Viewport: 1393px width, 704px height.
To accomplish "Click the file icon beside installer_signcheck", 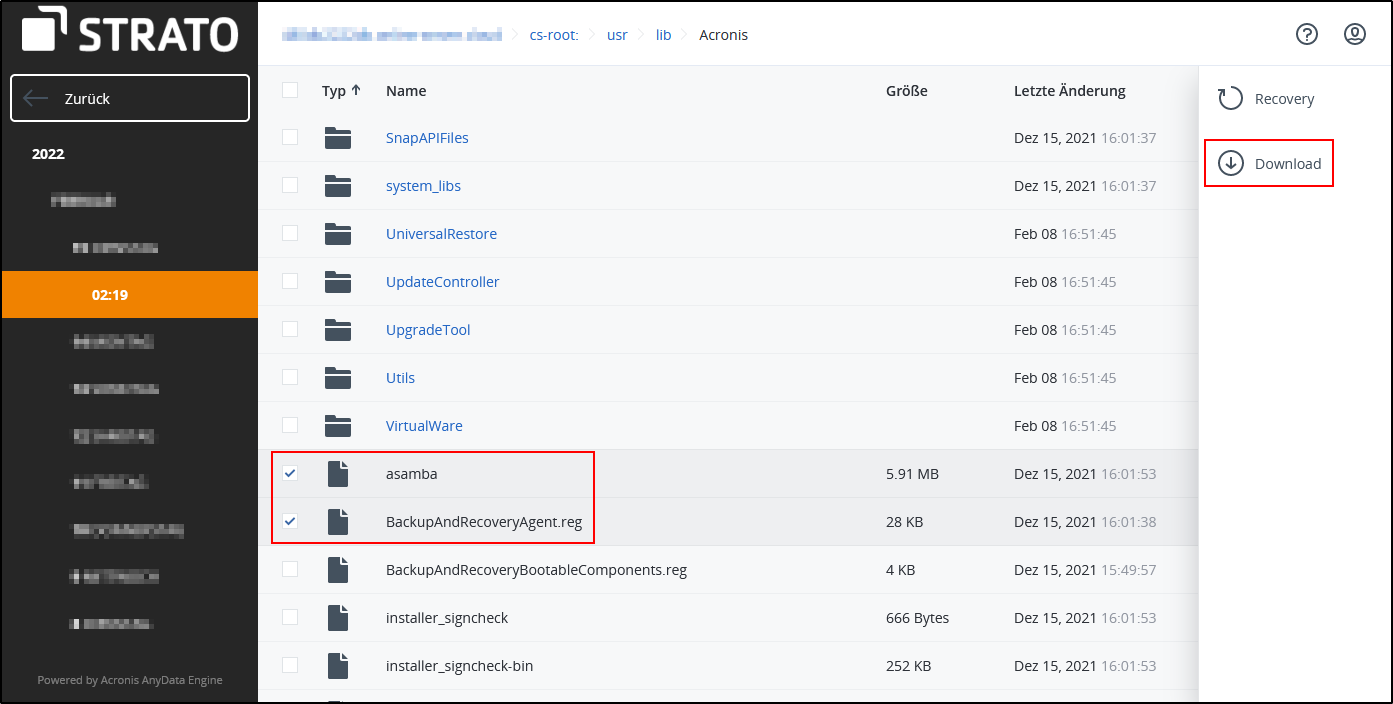I will tap(338, 618).
